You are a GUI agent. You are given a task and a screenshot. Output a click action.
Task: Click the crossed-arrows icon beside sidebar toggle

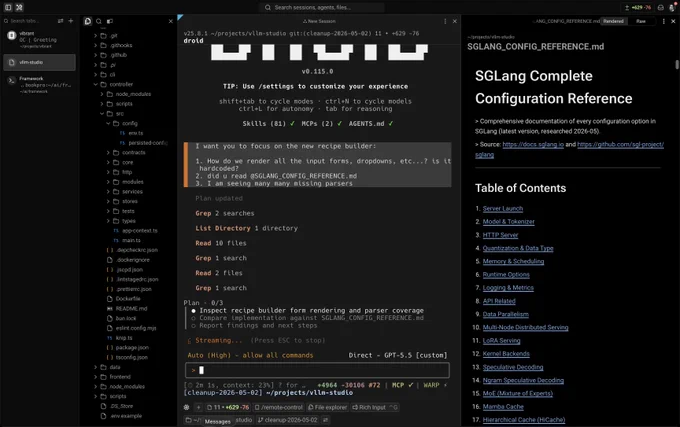pos(19,7)
